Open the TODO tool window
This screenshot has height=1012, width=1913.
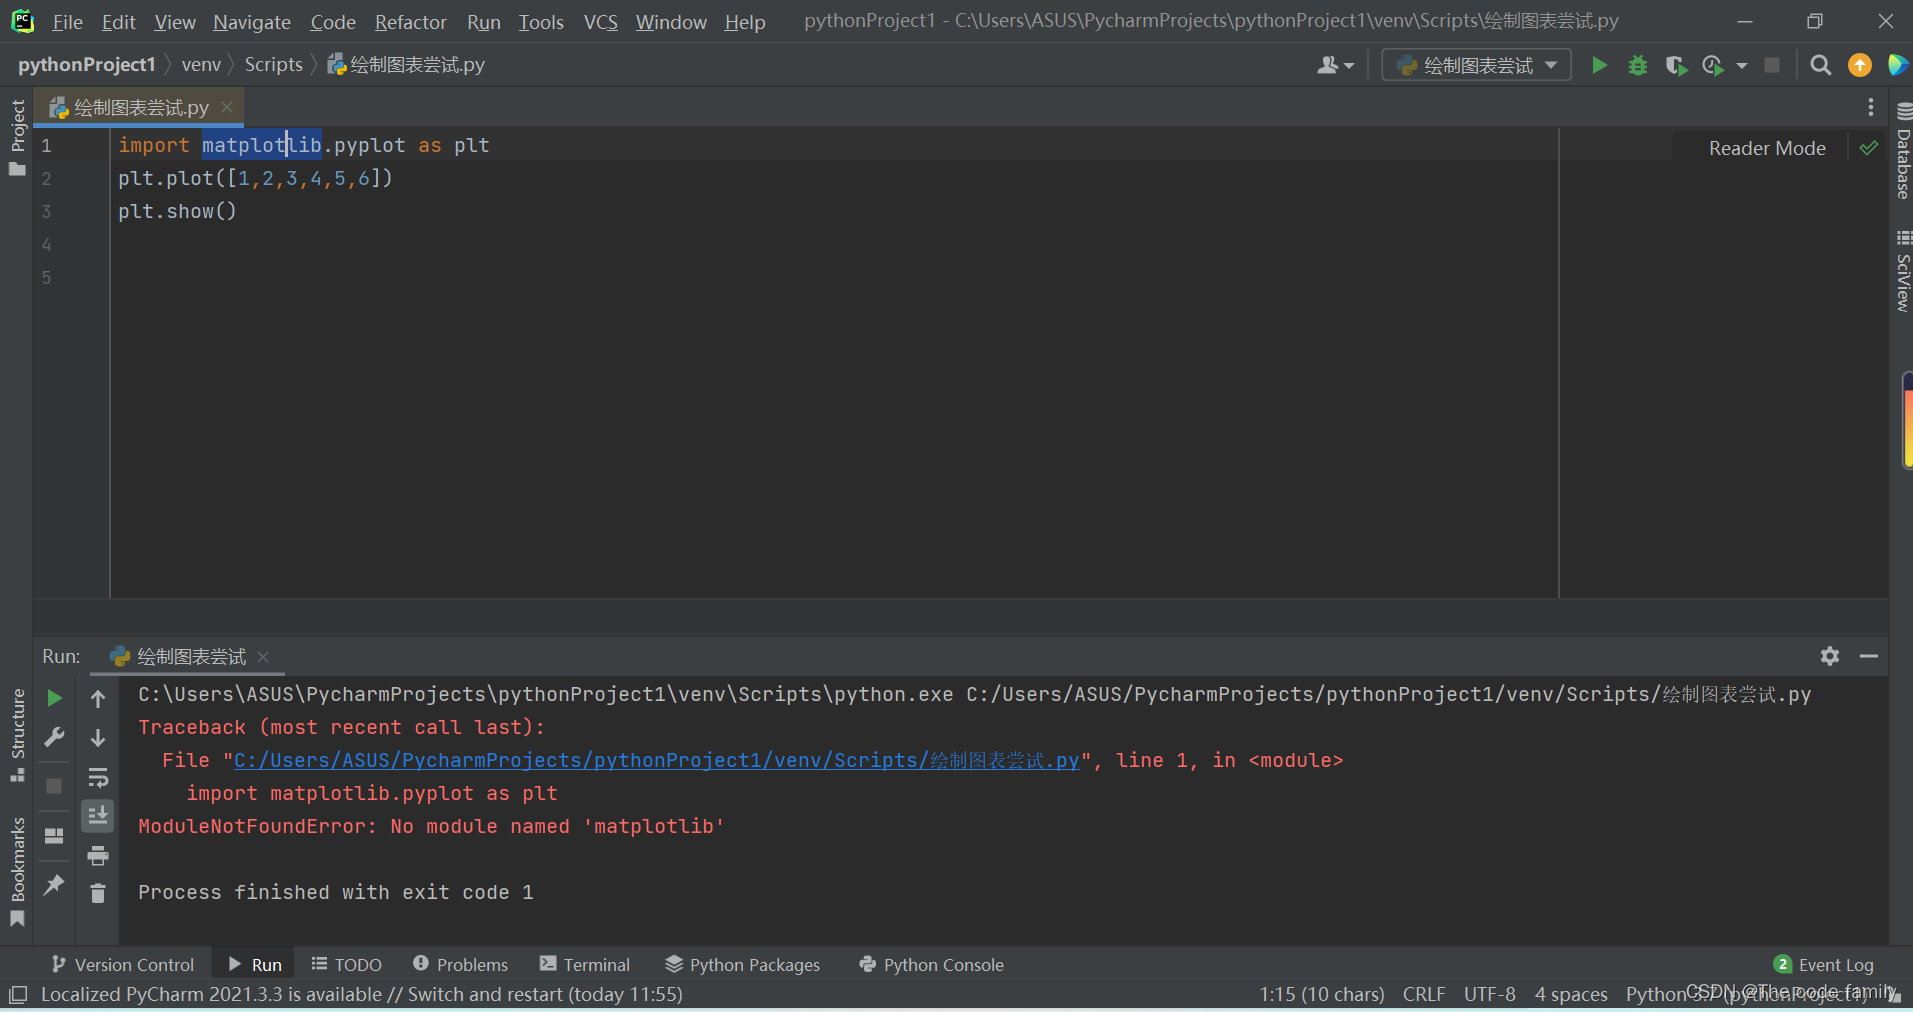point(347,964)
